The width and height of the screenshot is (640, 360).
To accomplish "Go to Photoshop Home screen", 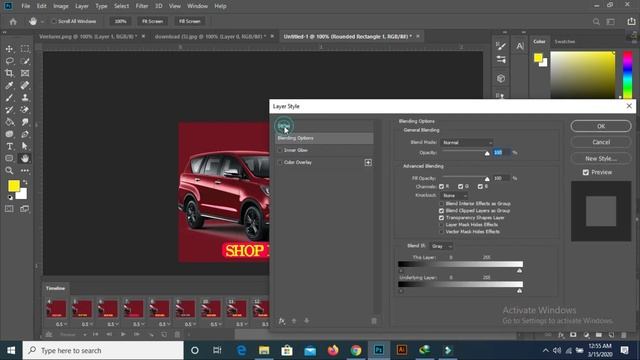I will click(x=13, y=21).
